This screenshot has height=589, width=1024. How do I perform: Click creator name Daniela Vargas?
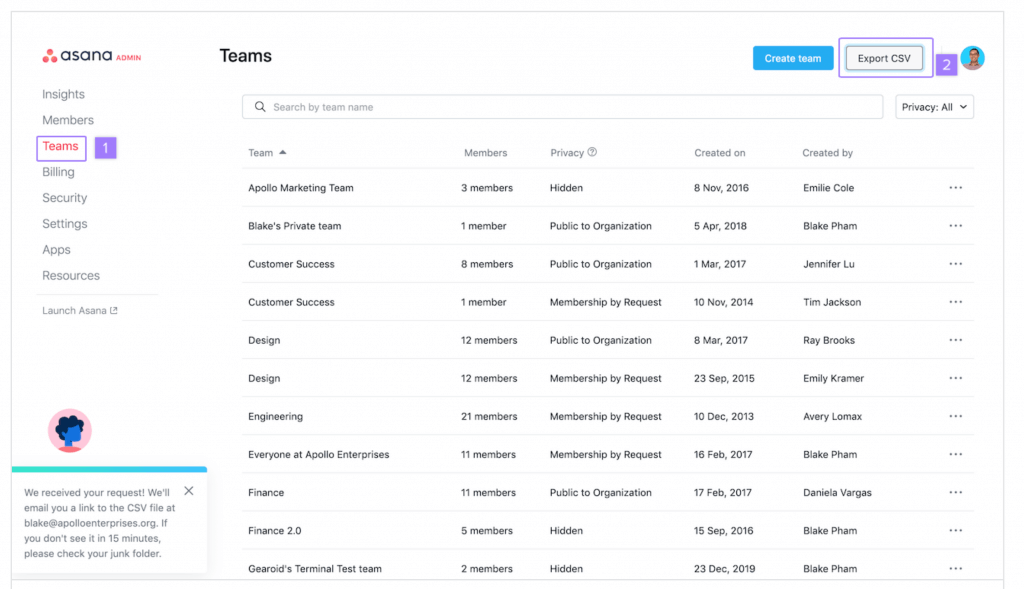point(837,492)
